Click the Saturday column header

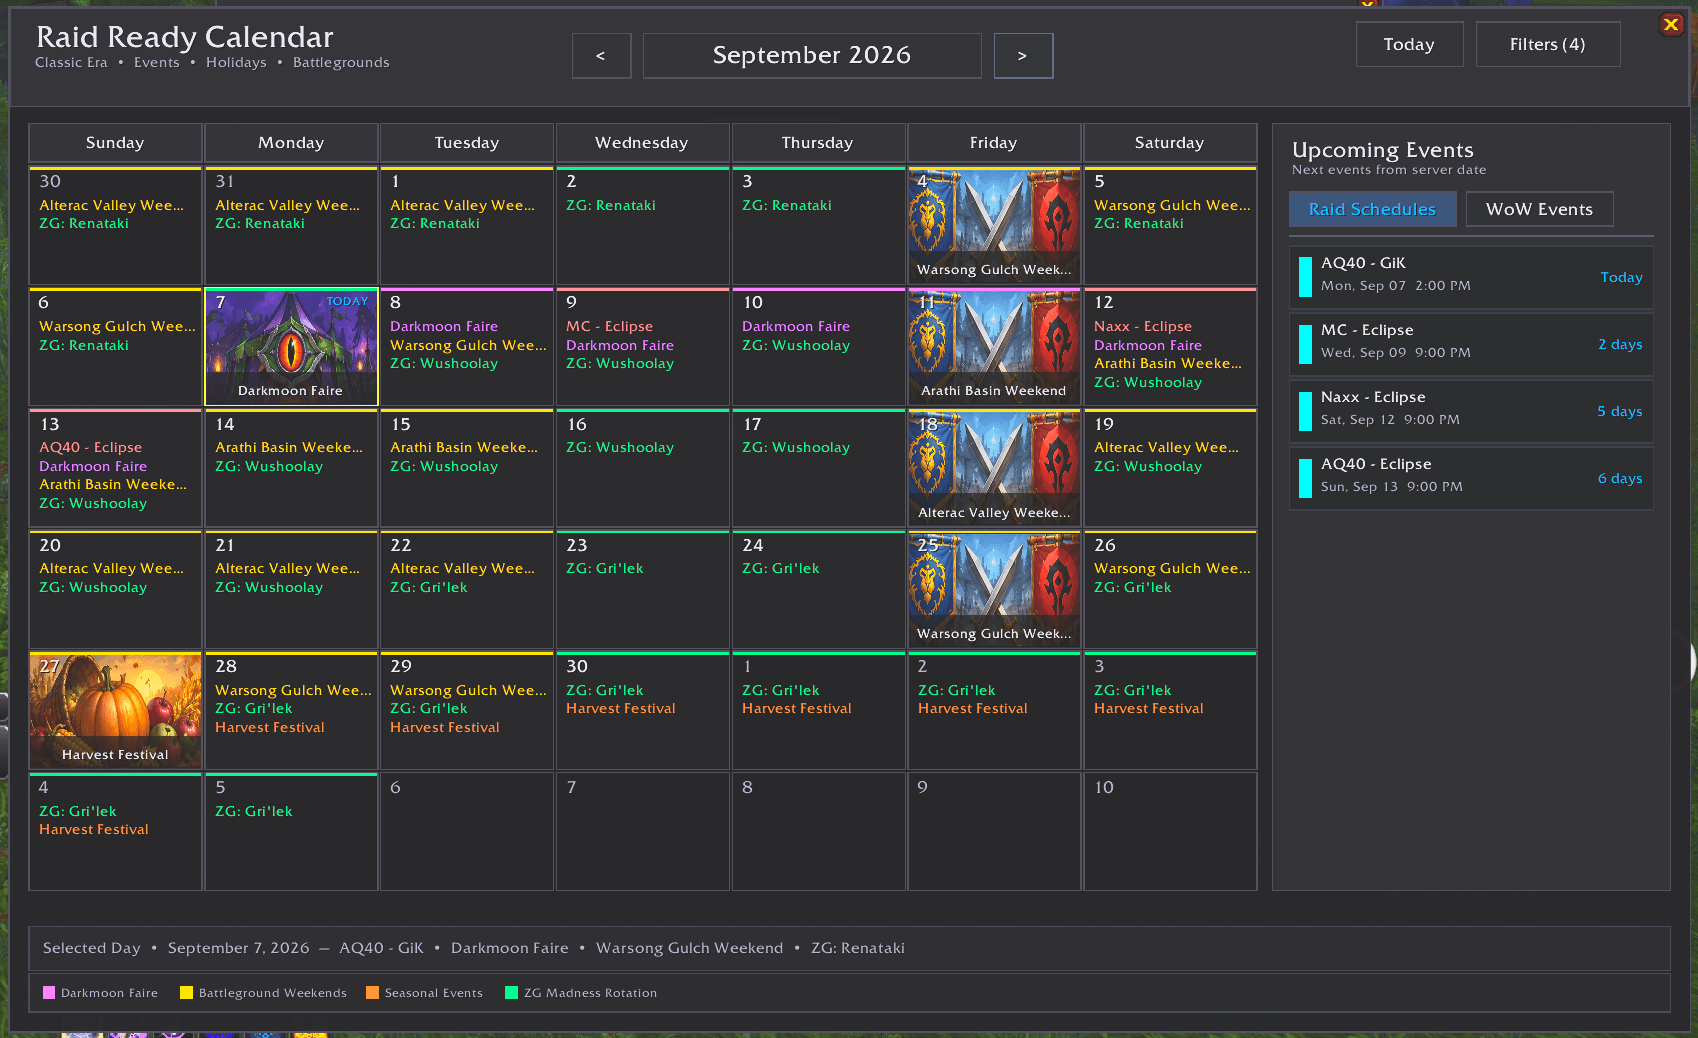(1170, 143)
